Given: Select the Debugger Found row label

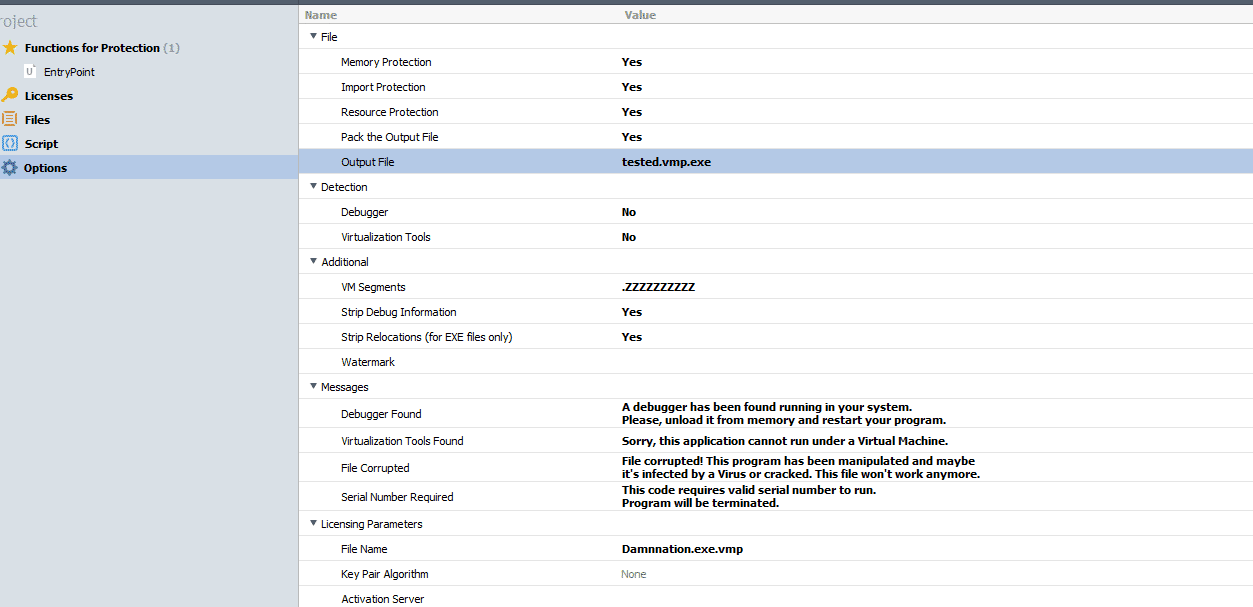Looking at the screenshot, I should point(381,414).
